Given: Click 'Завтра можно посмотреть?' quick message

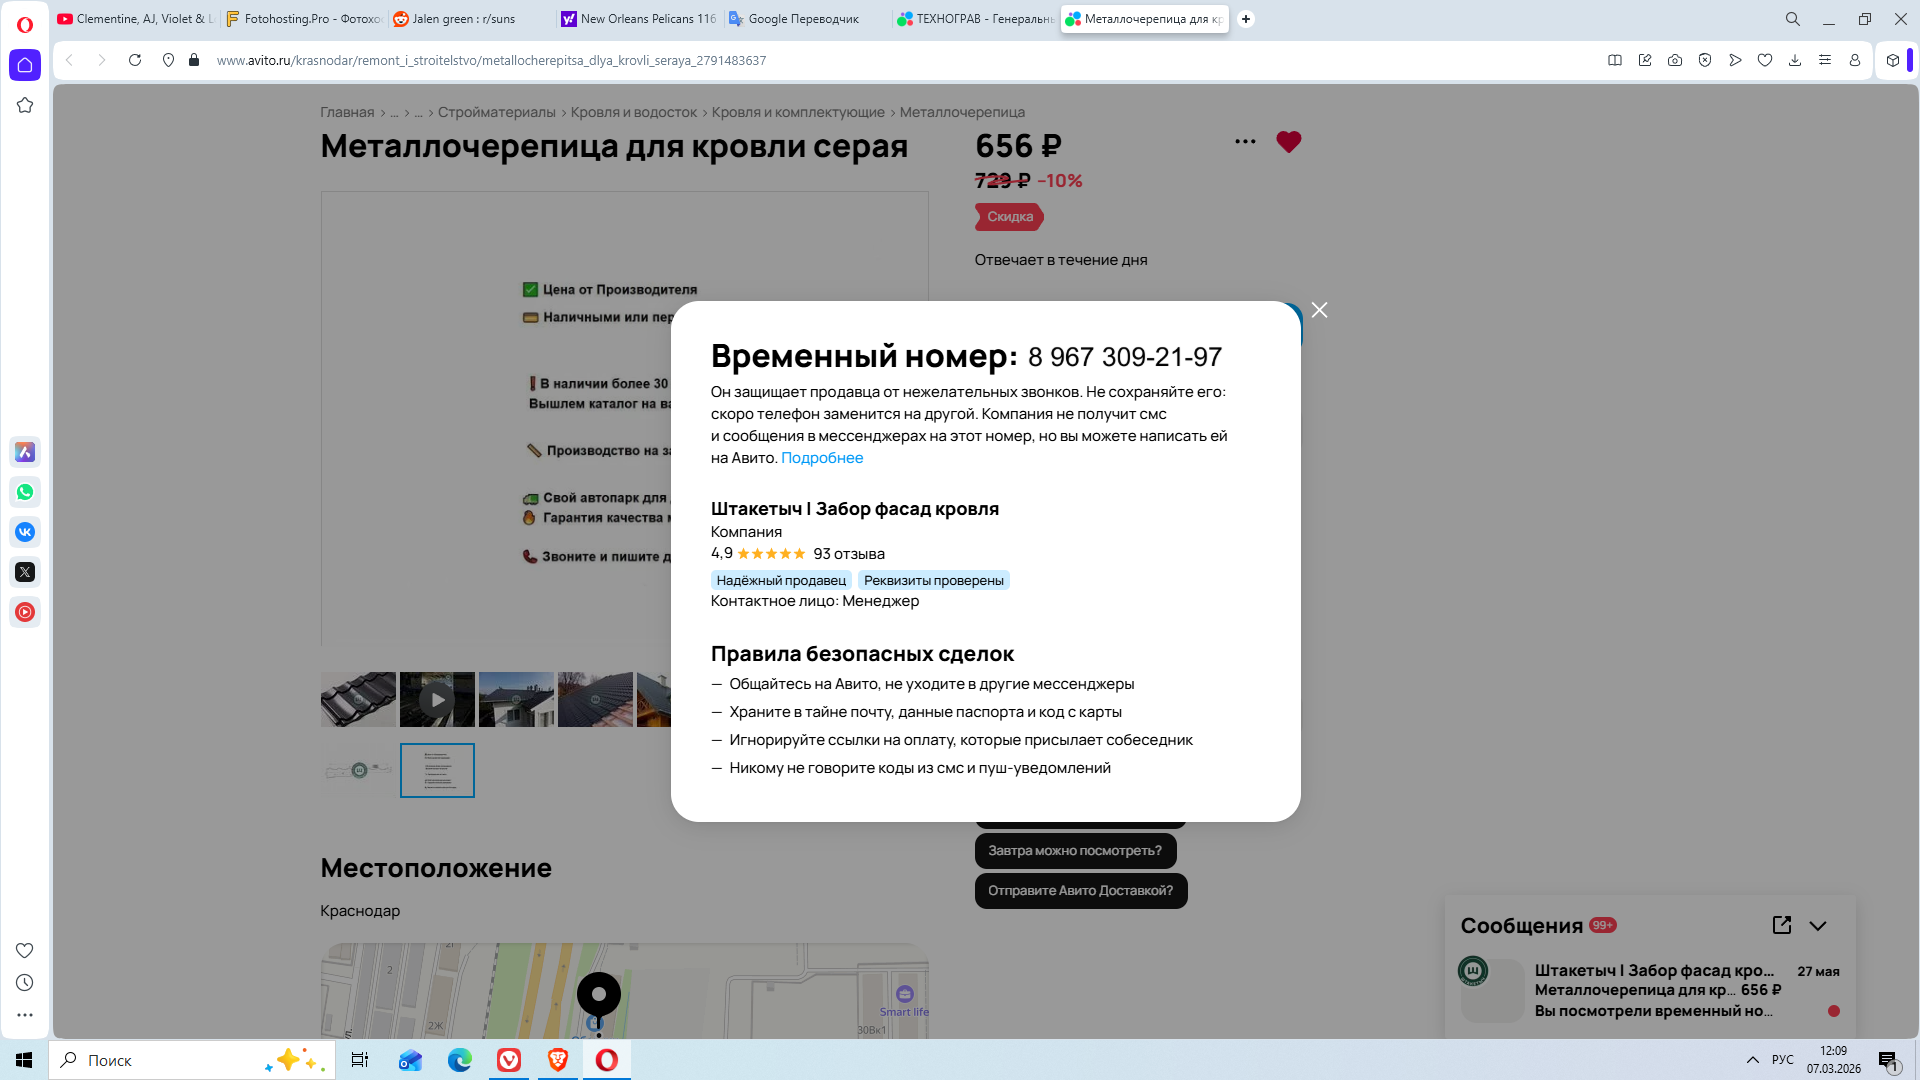Looking at the screenshot, I should tap(1075, 851).
